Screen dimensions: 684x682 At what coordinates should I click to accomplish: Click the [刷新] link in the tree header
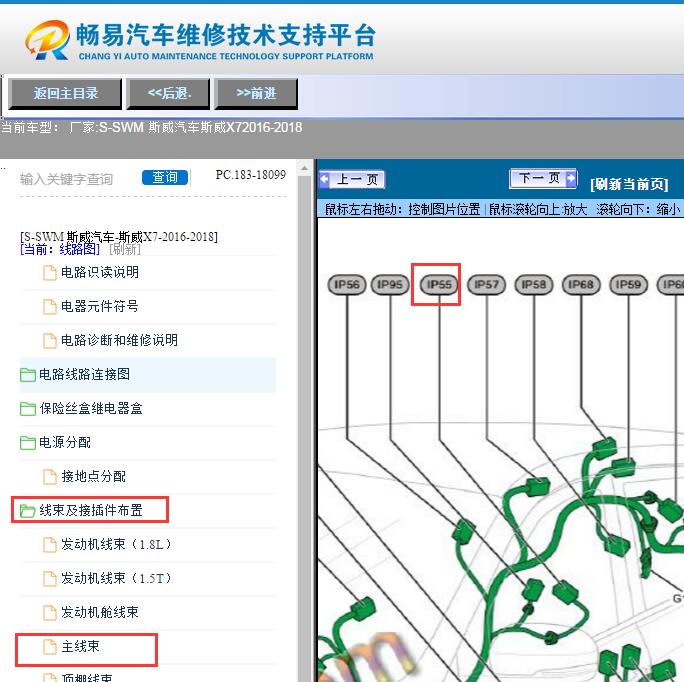click(125, 249)
